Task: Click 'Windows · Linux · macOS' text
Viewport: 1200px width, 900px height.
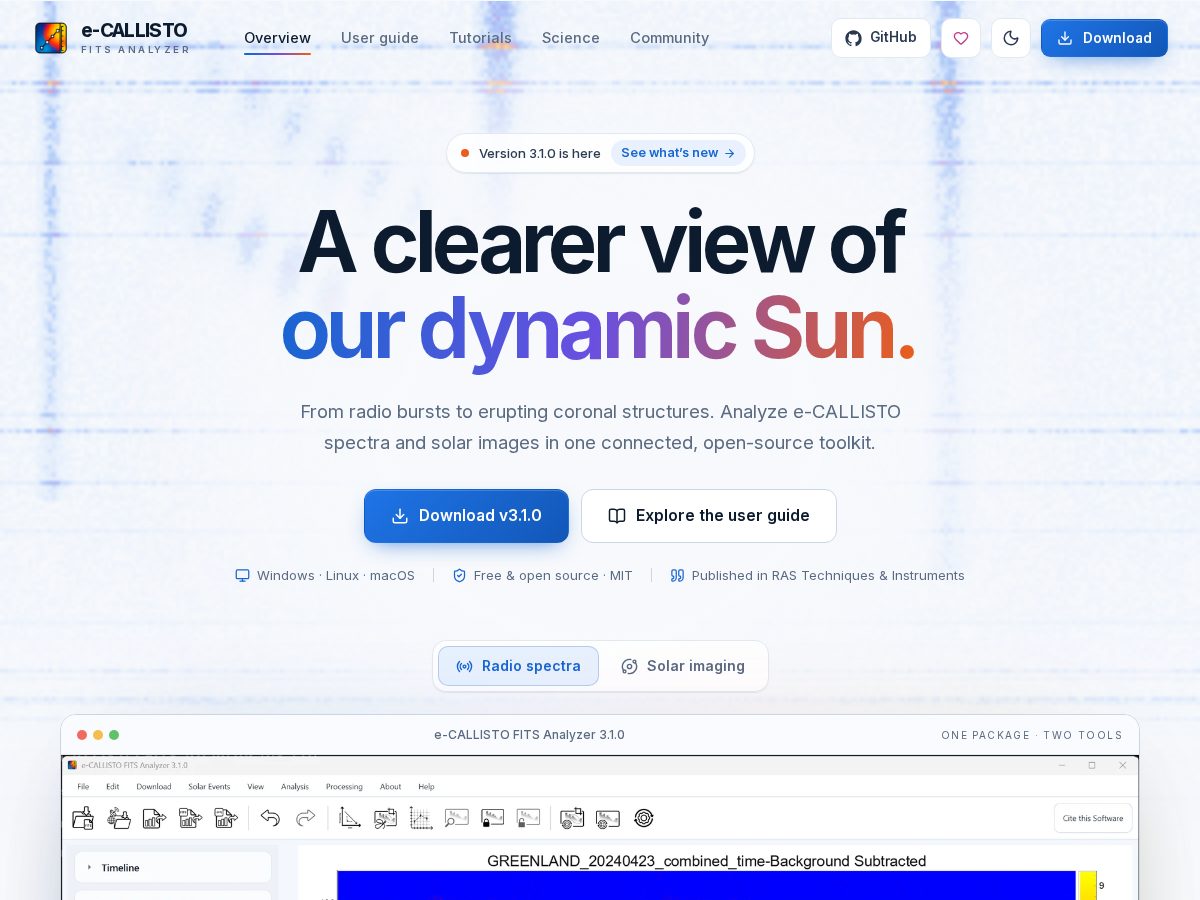Action: [x=336, y=576]
